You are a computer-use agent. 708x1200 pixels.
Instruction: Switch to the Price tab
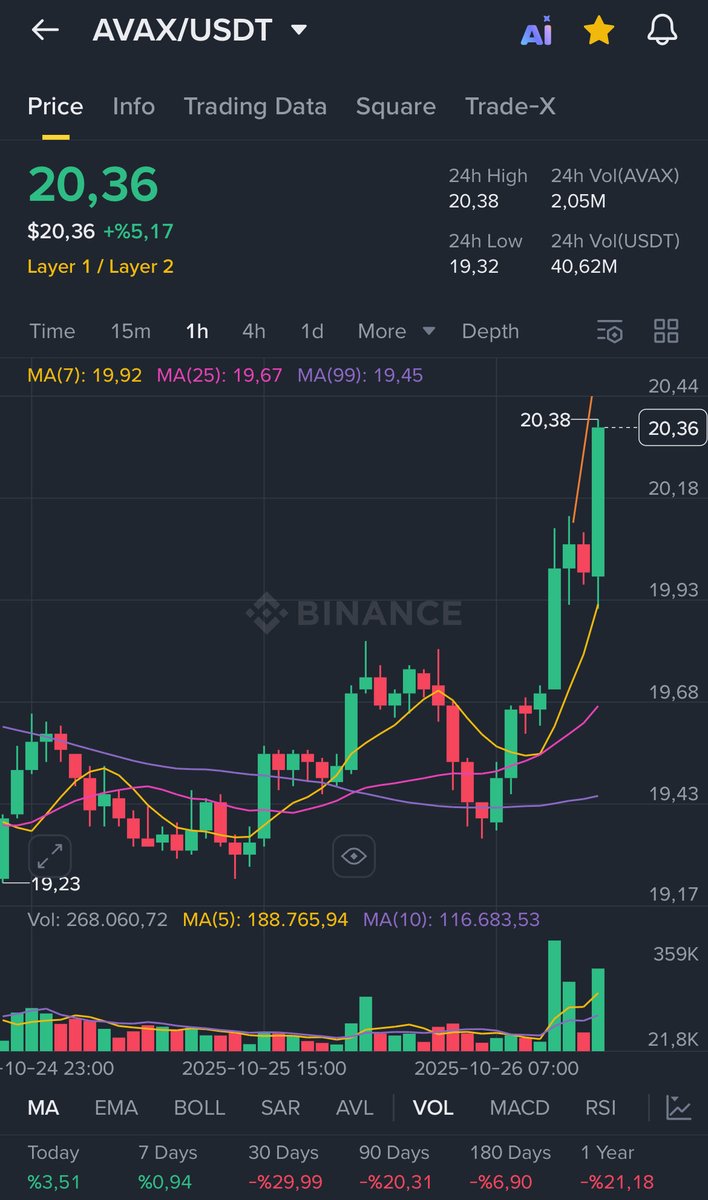55,107
